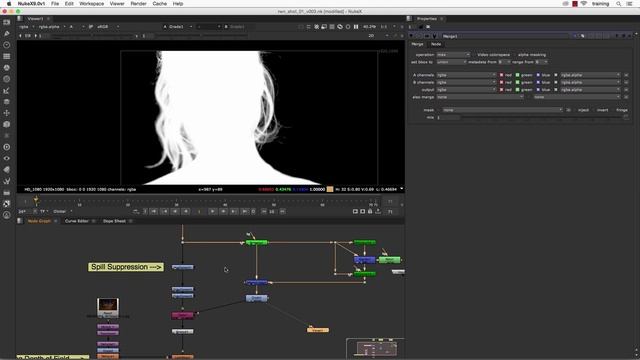Open the FurnaceCore toolbar icon
This screenshot has height=360, width=640.
(x=7, y=203)
